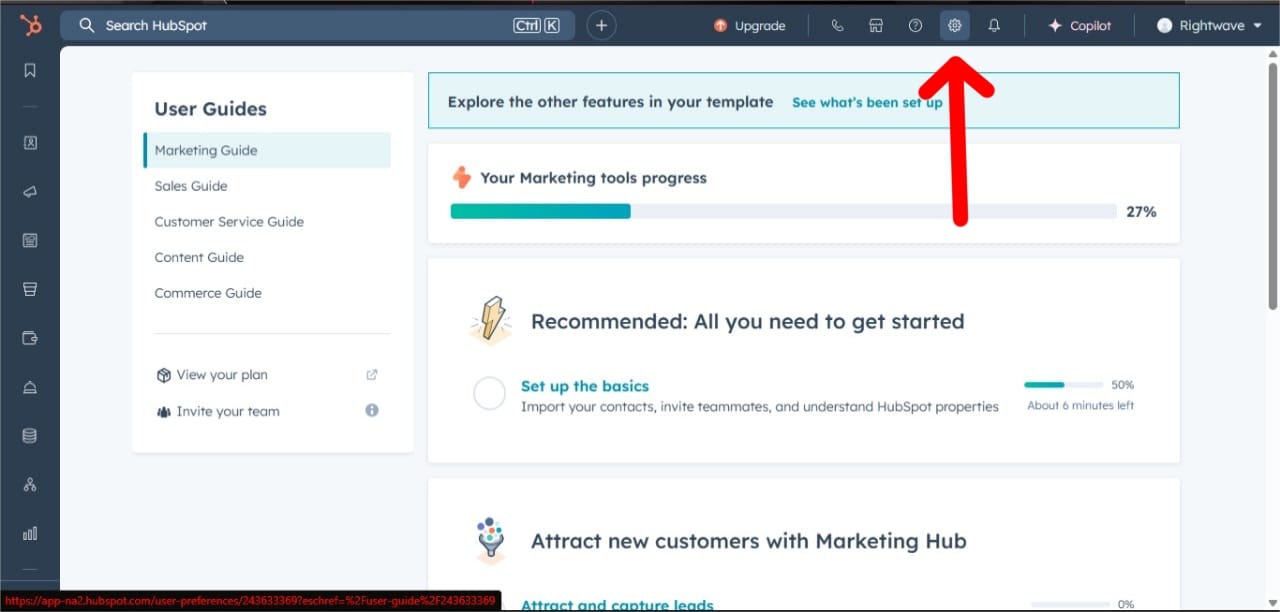This screenshot has height=612, width=1280.
Task: Open the Bookmarks sidebar icon
Action: point(30,70)
